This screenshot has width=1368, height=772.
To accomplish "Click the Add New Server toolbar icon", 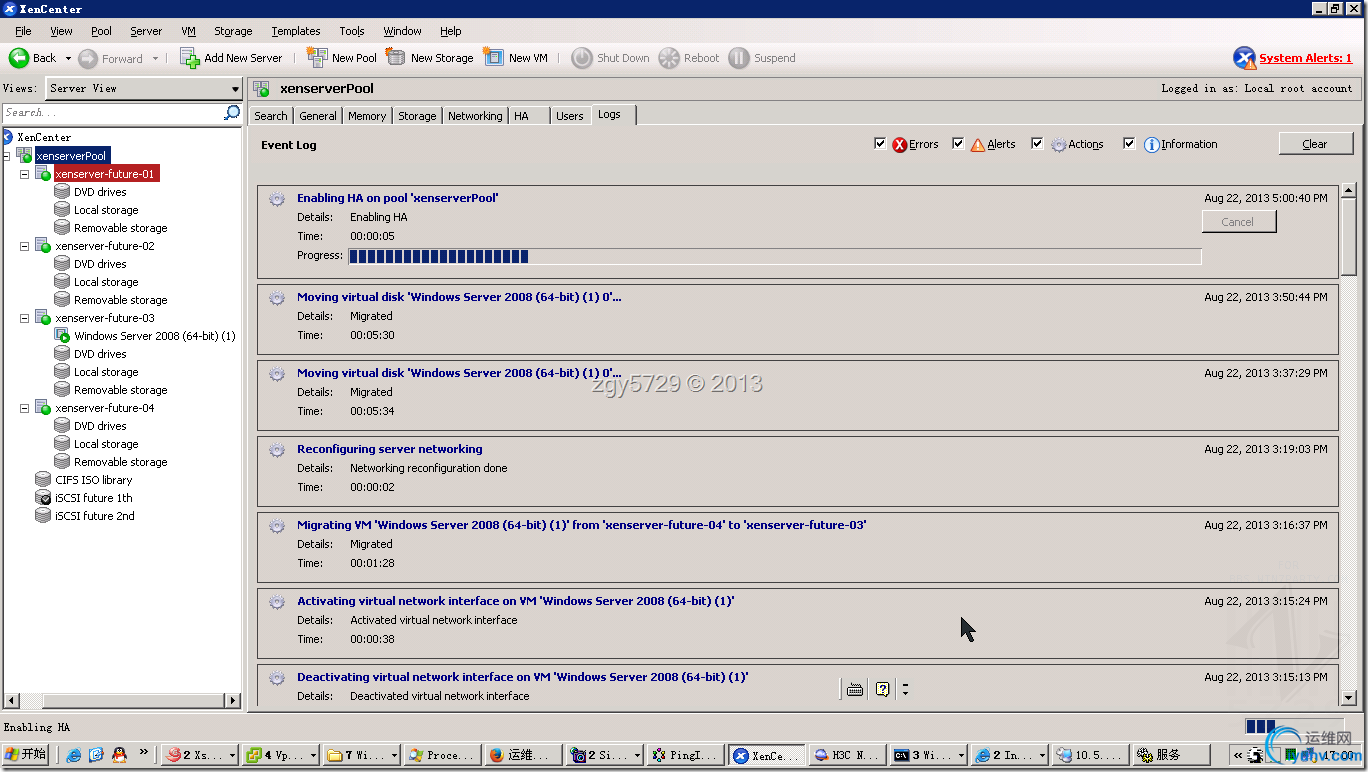I will (x=190, y=58).
